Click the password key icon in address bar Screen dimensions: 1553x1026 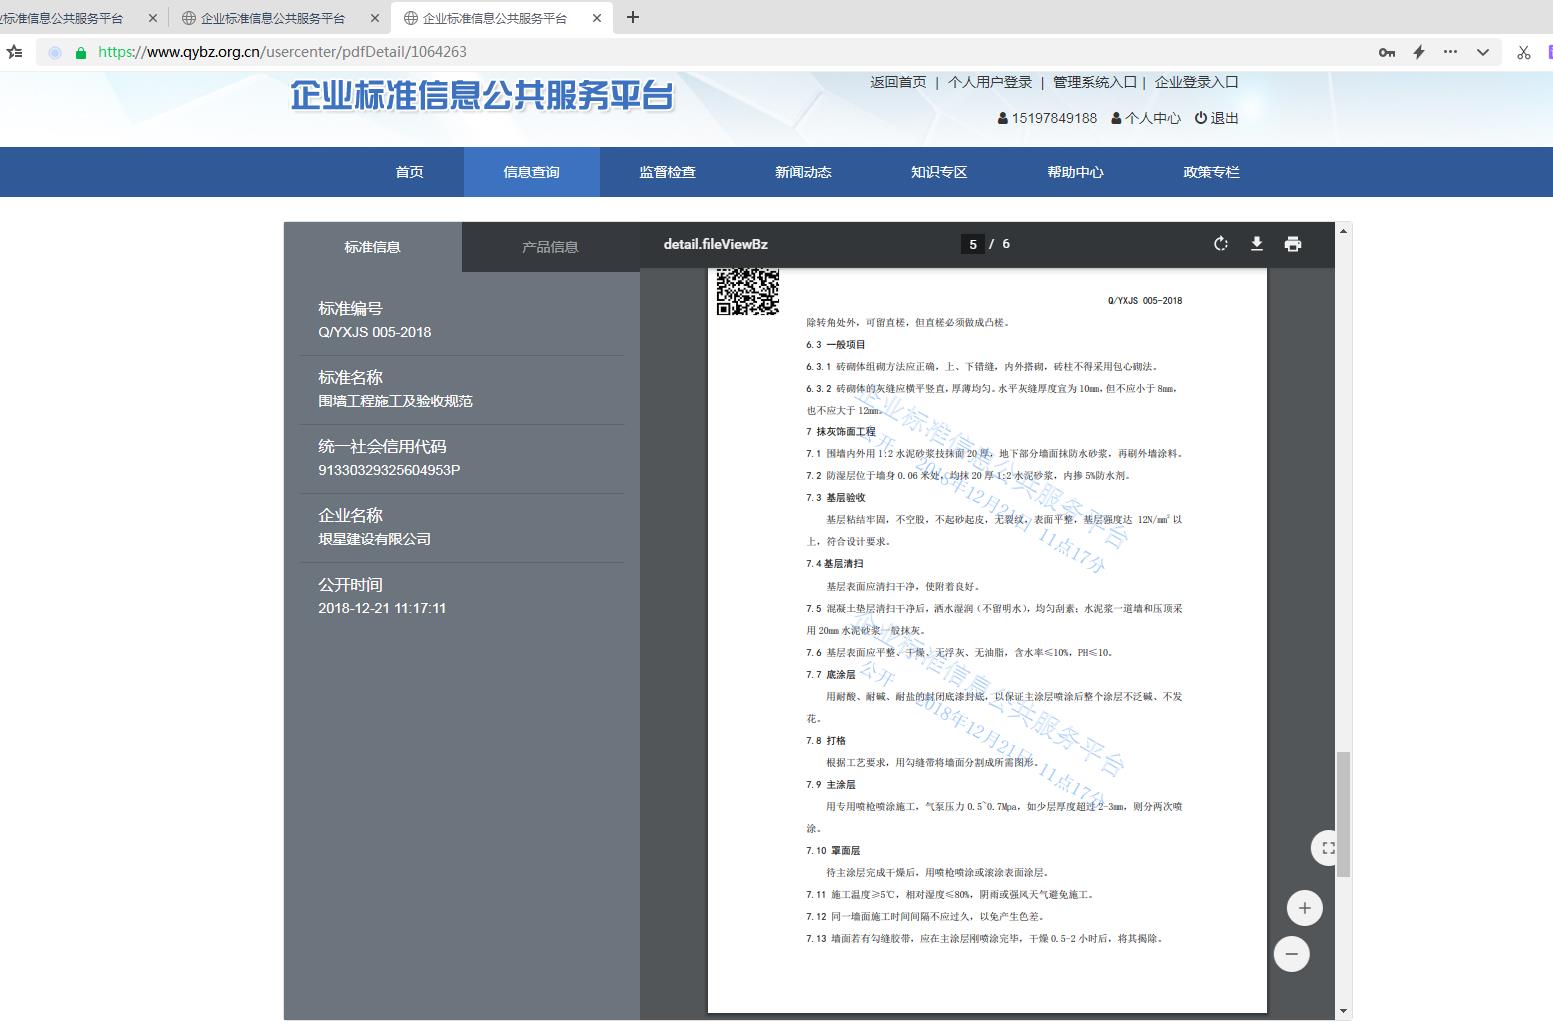[x=1387, y=52]
